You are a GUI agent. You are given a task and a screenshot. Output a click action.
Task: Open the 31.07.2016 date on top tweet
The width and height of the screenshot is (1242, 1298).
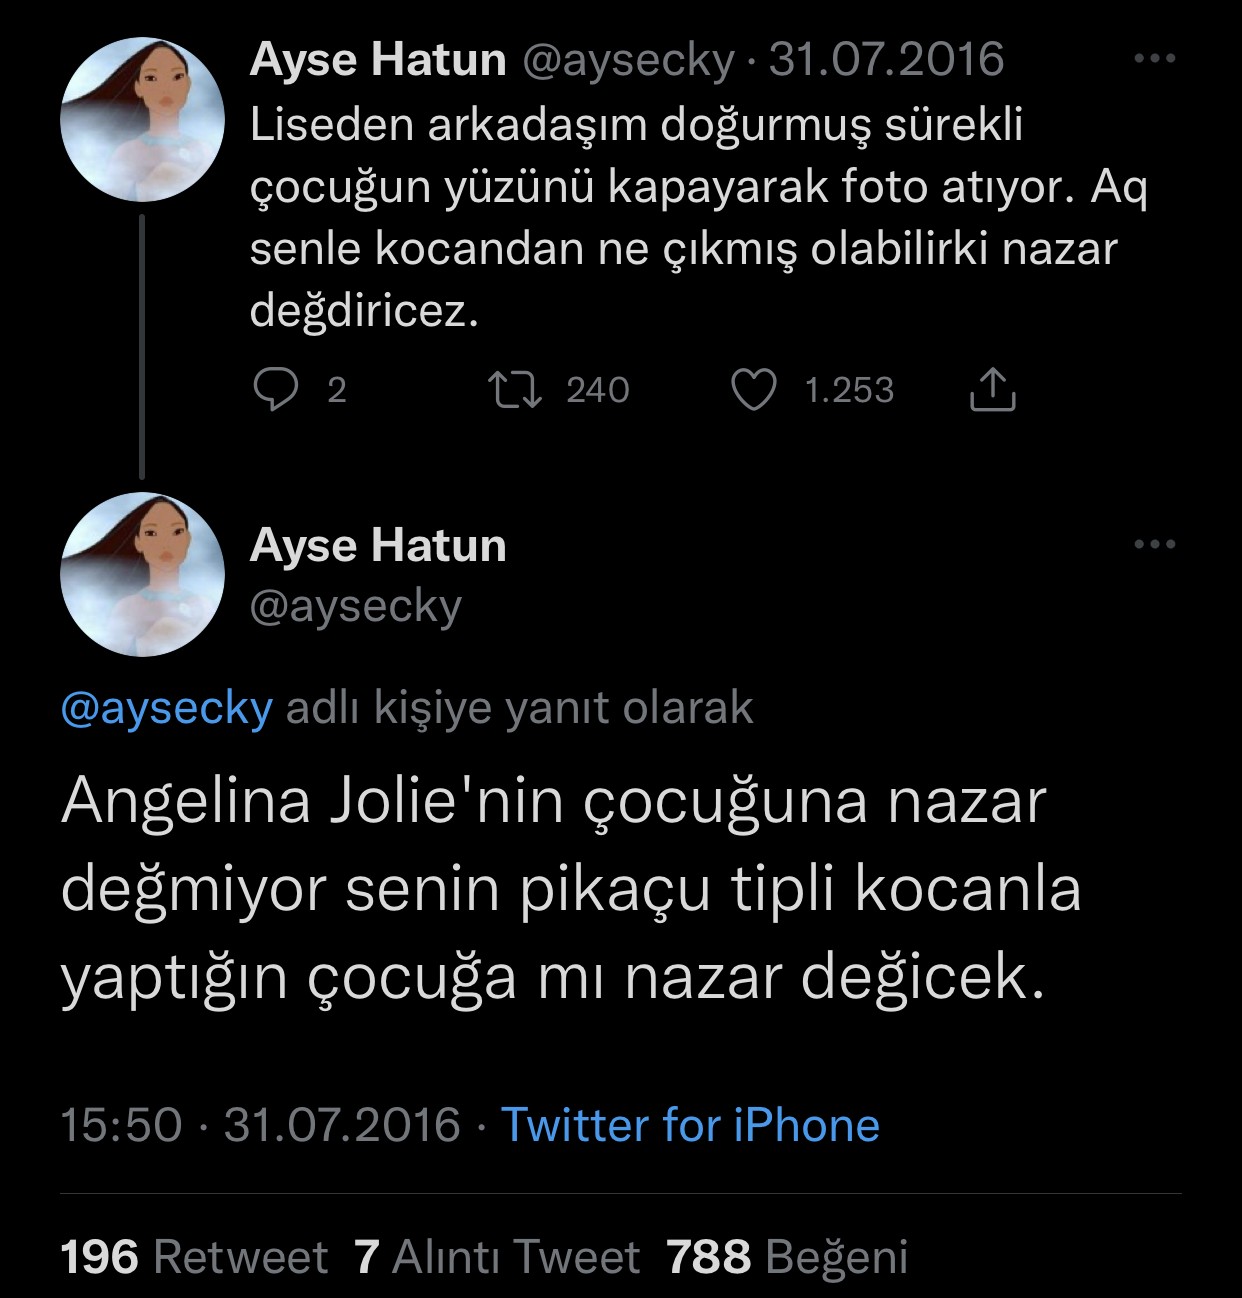pyautogui.click(x=886, y=59)
